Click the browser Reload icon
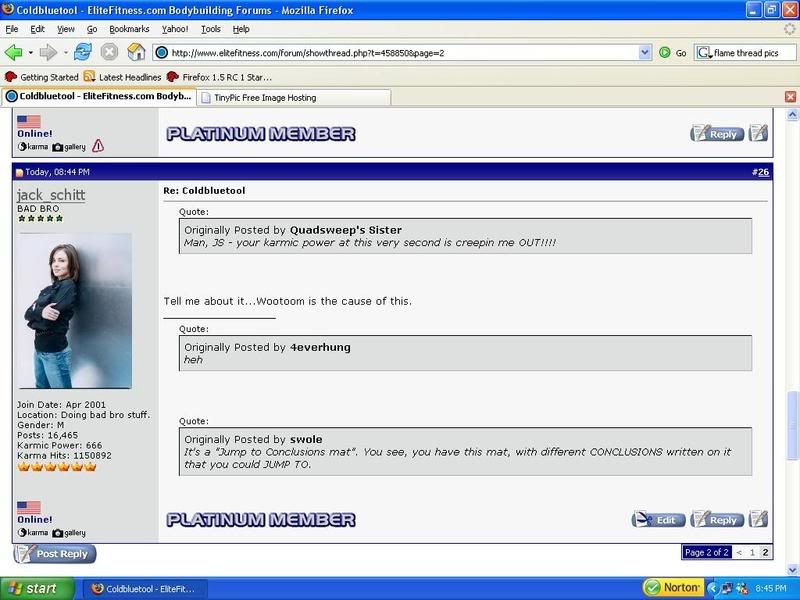This screenshot has height=600, width=800. point(83,52)
